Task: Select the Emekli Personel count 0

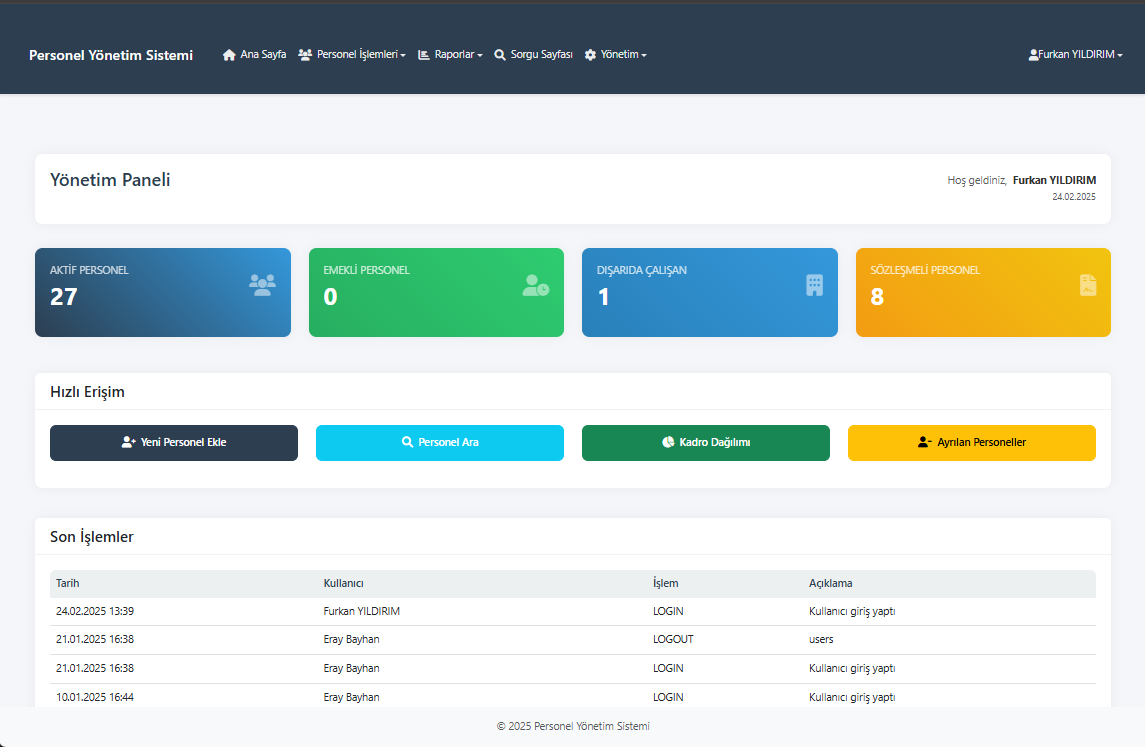Action: [330, 296]
